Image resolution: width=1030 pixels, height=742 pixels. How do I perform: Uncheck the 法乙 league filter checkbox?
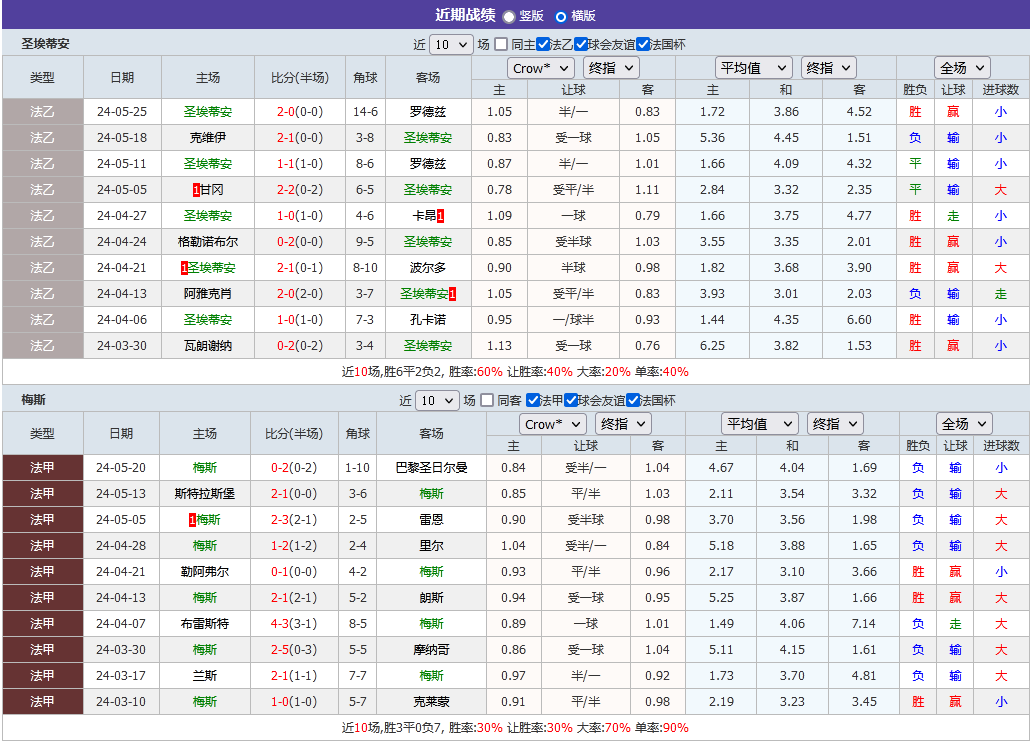[x=541, y=44]
